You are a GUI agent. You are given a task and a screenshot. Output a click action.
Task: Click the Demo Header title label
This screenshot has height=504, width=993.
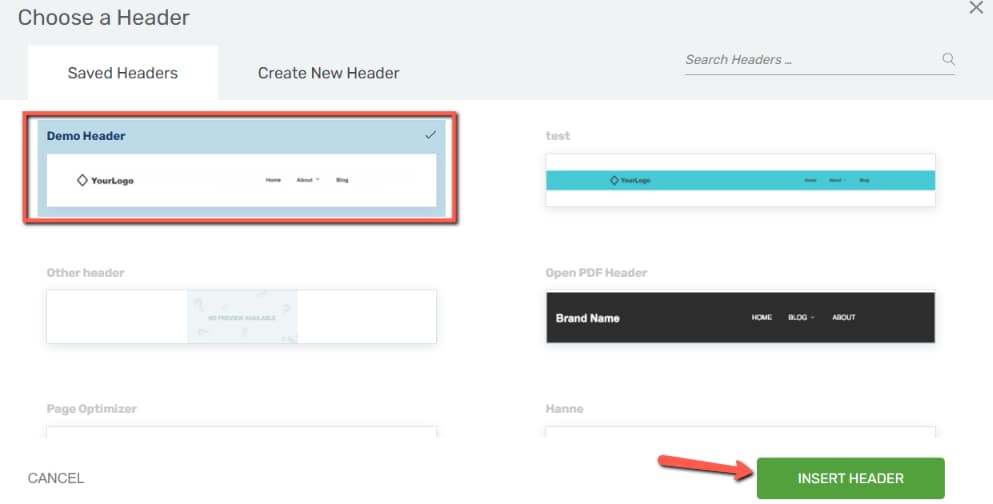(x=86, y=135)
